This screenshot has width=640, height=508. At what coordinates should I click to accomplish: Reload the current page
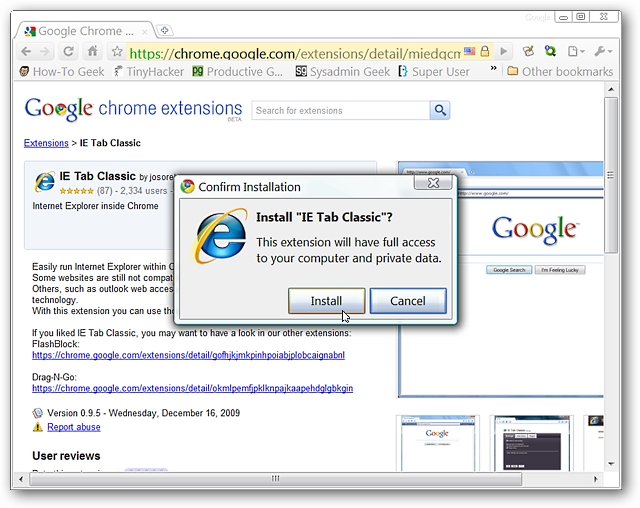tap(69, 52)
